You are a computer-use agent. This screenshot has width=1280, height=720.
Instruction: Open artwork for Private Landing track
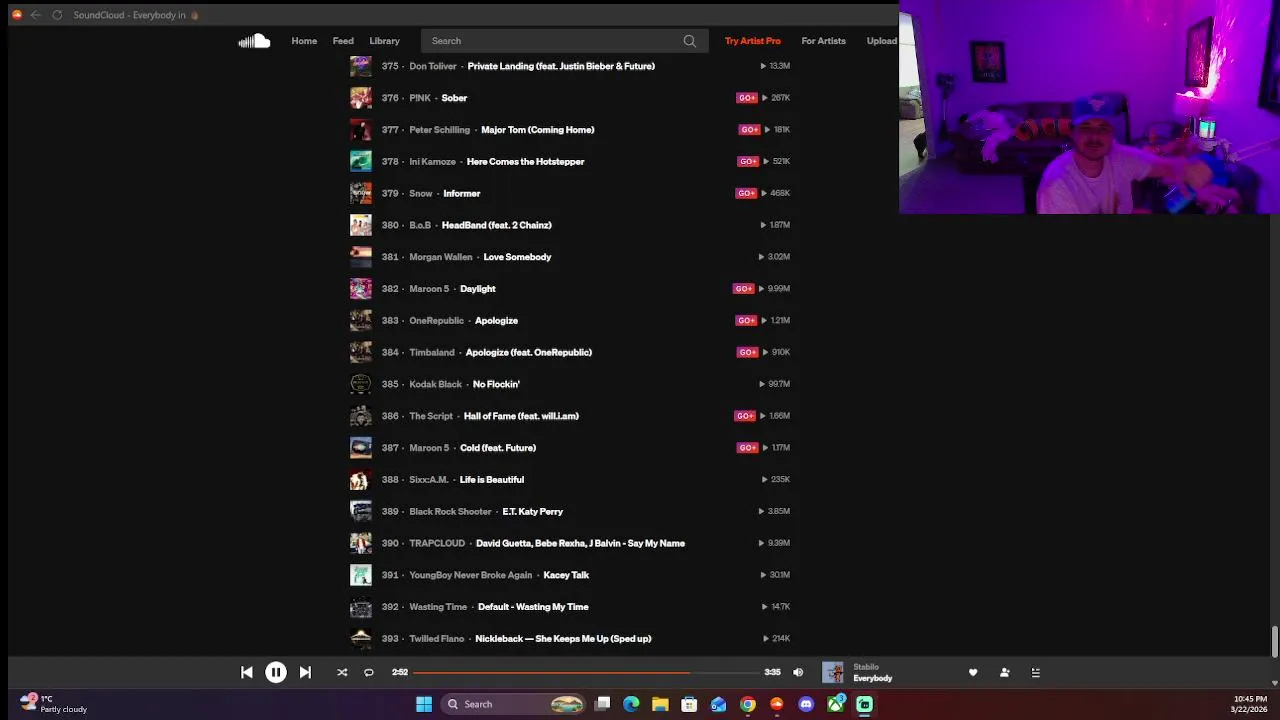(361, 66)
